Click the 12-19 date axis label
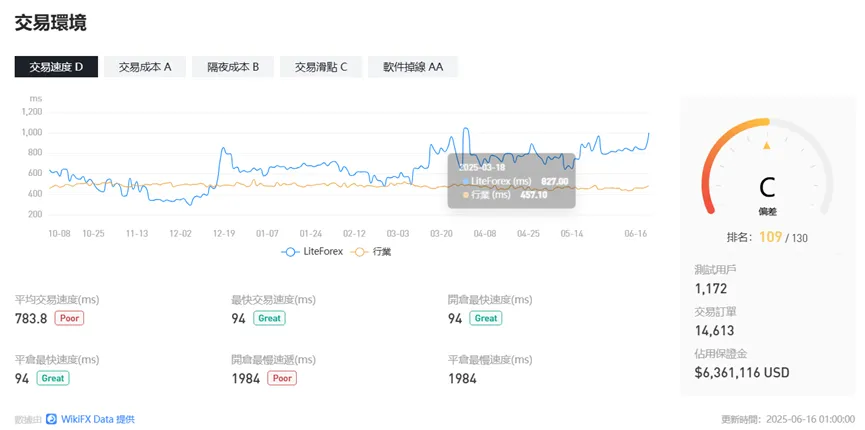865x430 pixels. tap(224, 233)
